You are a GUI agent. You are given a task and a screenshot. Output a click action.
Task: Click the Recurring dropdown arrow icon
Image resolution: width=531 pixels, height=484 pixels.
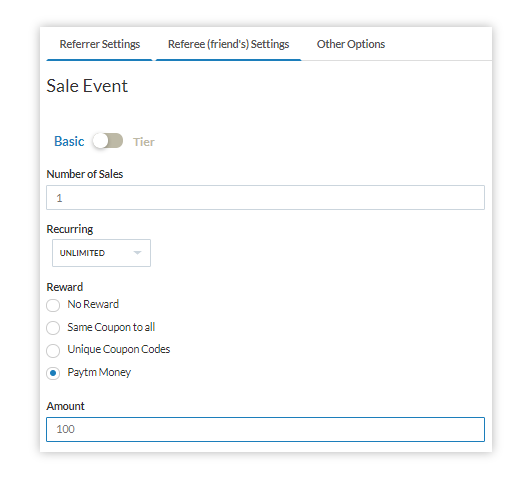(x=137, y=253)
